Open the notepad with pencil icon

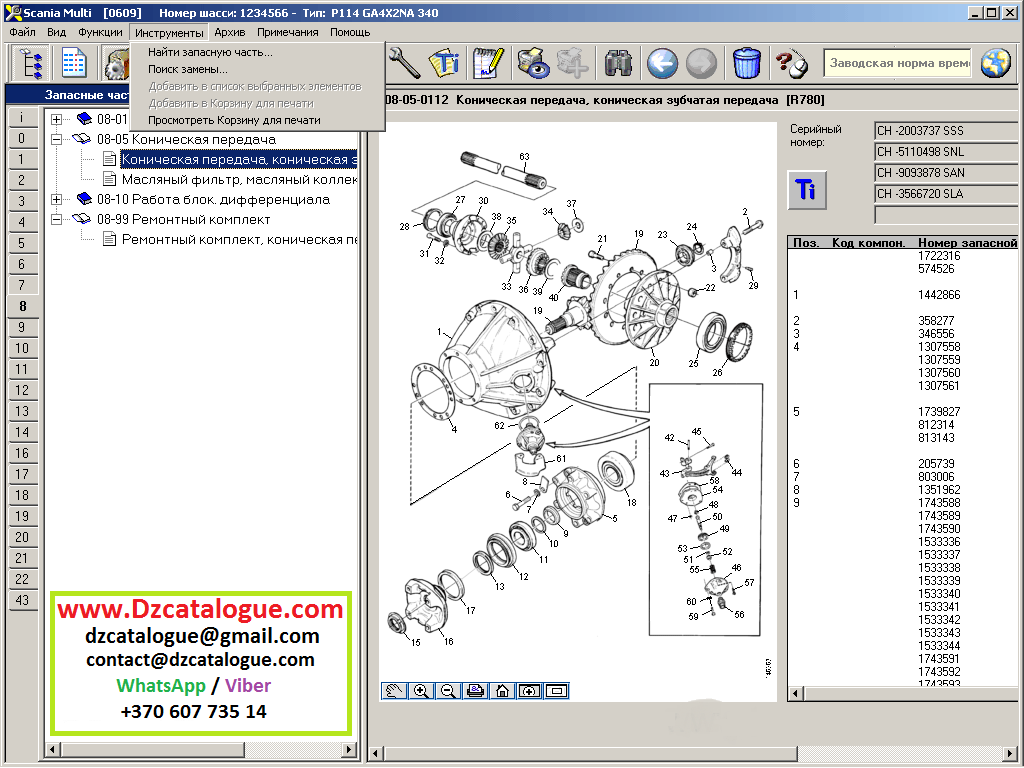(x=488, y=63)
